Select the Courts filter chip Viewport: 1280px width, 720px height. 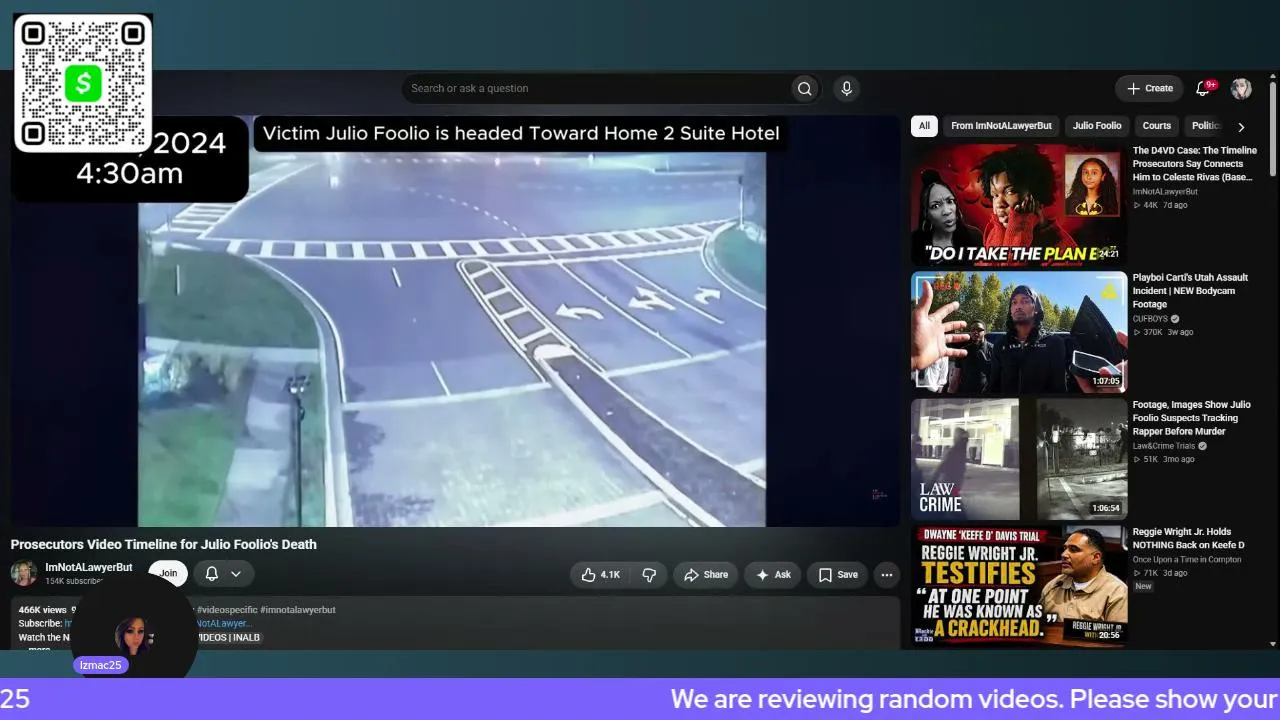[1156, 126]
